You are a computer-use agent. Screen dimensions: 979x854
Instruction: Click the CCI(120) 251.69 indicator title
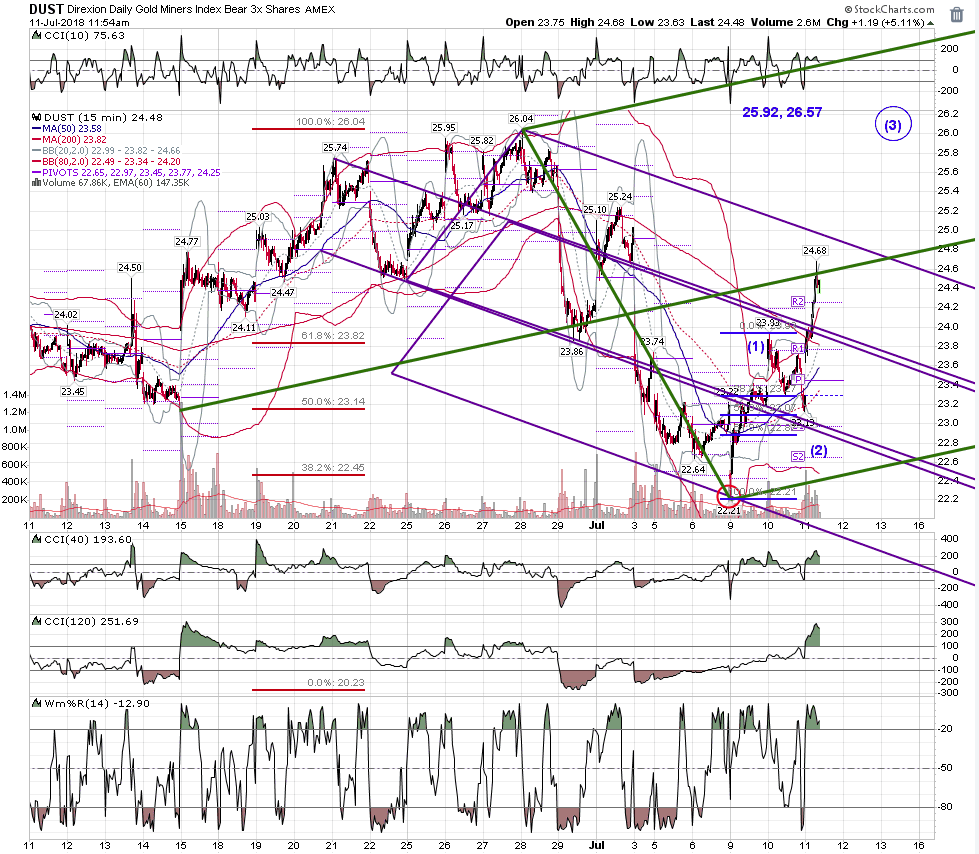point(91,622)
